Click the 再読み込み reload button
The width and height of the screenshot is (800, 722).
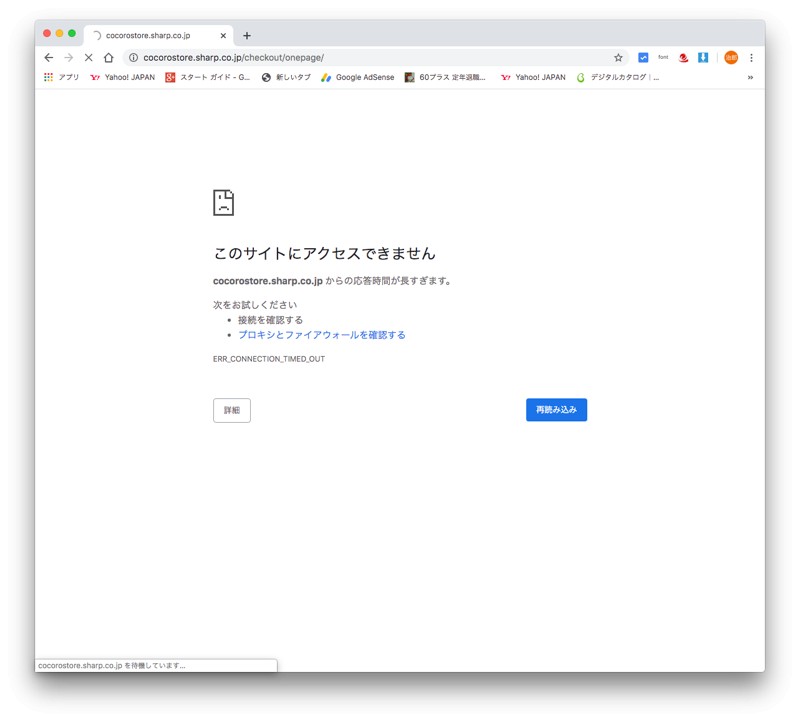click(556, 410)
